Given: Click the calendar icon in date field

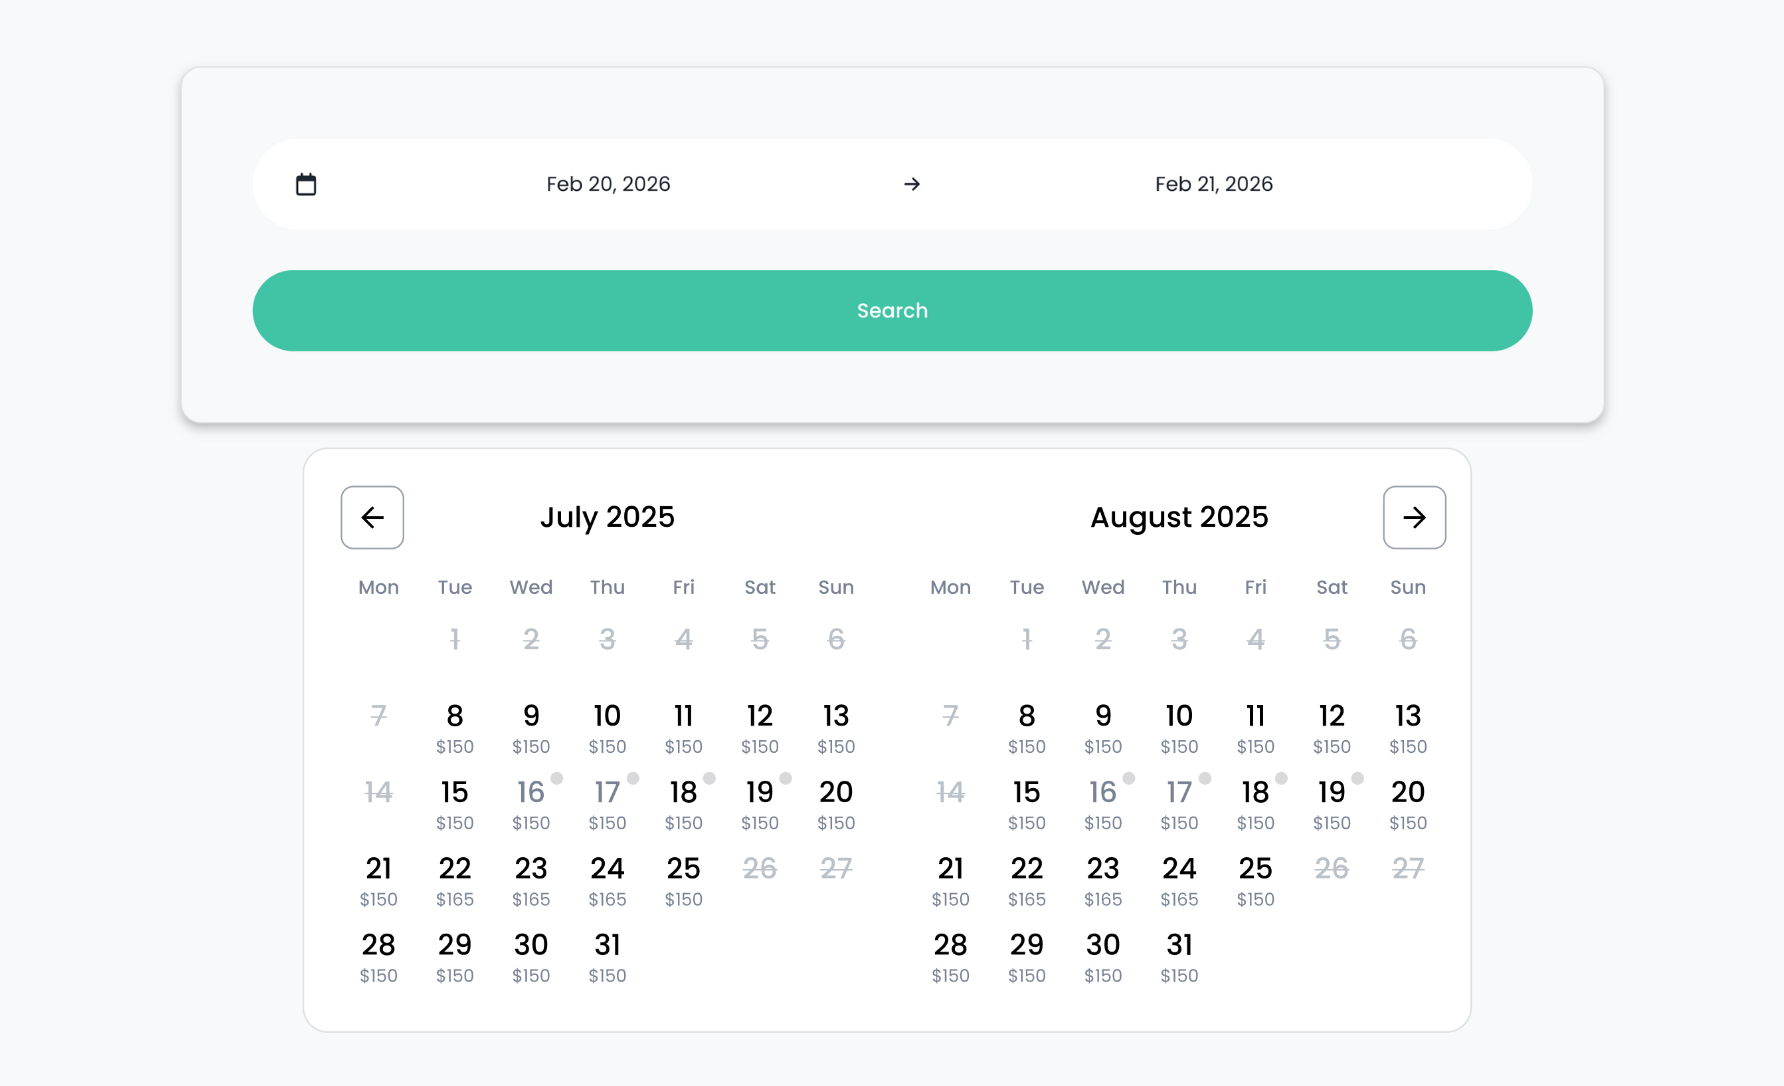Looking at the screenshot, I should 306,184.
